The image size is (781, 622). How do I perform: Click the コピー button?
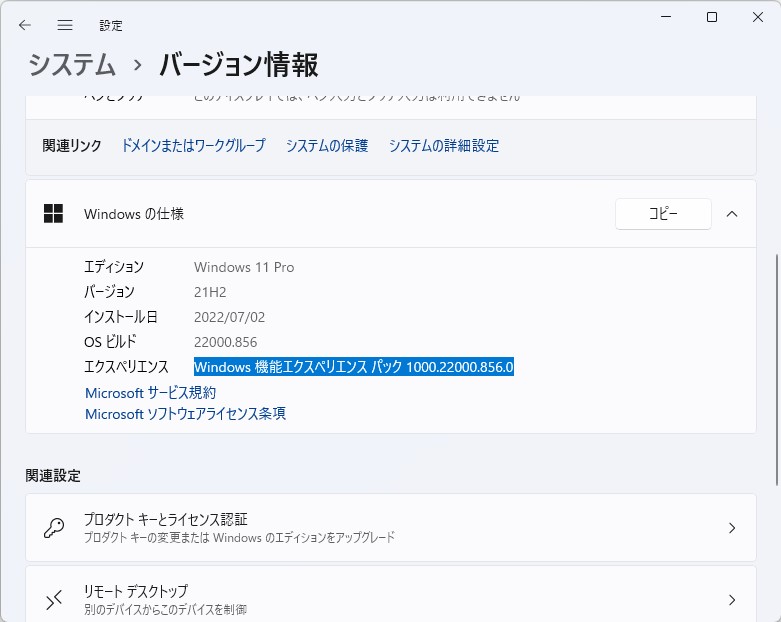663,214
